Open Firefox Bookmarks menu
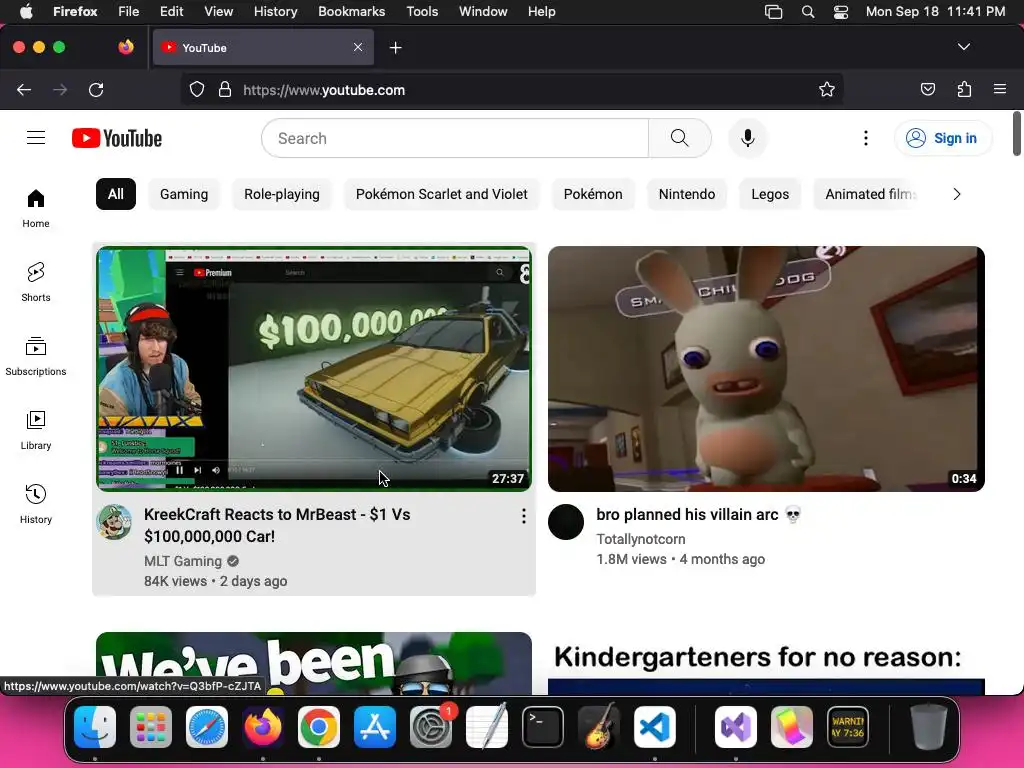The width and height of the screenshot is (1024, 768). point(351,11)
